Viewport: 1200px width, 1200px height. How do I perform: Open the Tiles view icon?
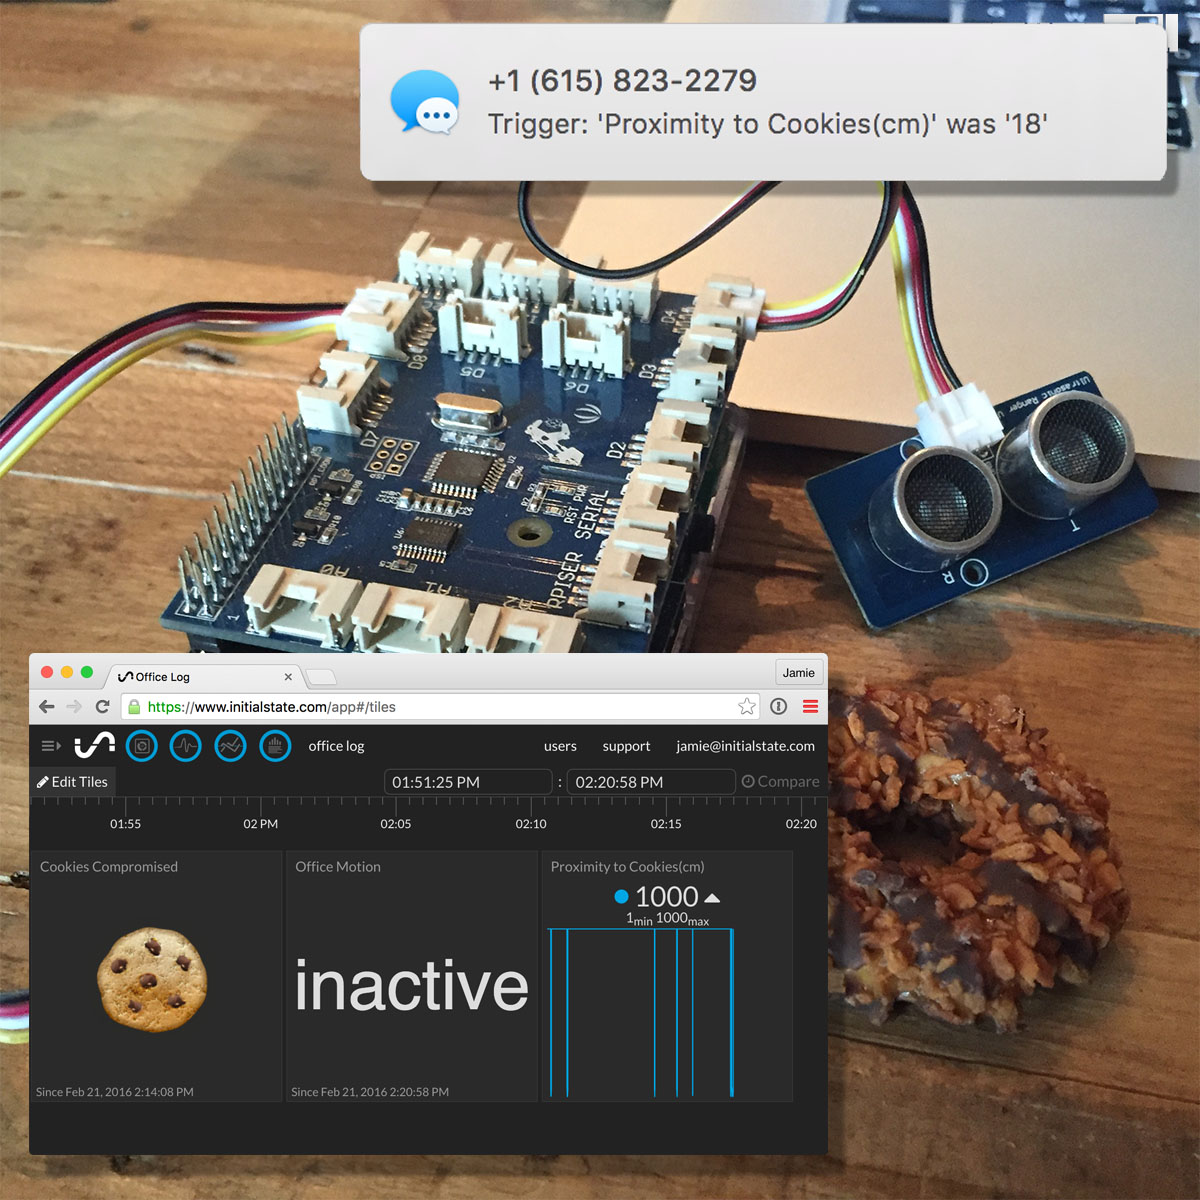click(x=142, y=746)
